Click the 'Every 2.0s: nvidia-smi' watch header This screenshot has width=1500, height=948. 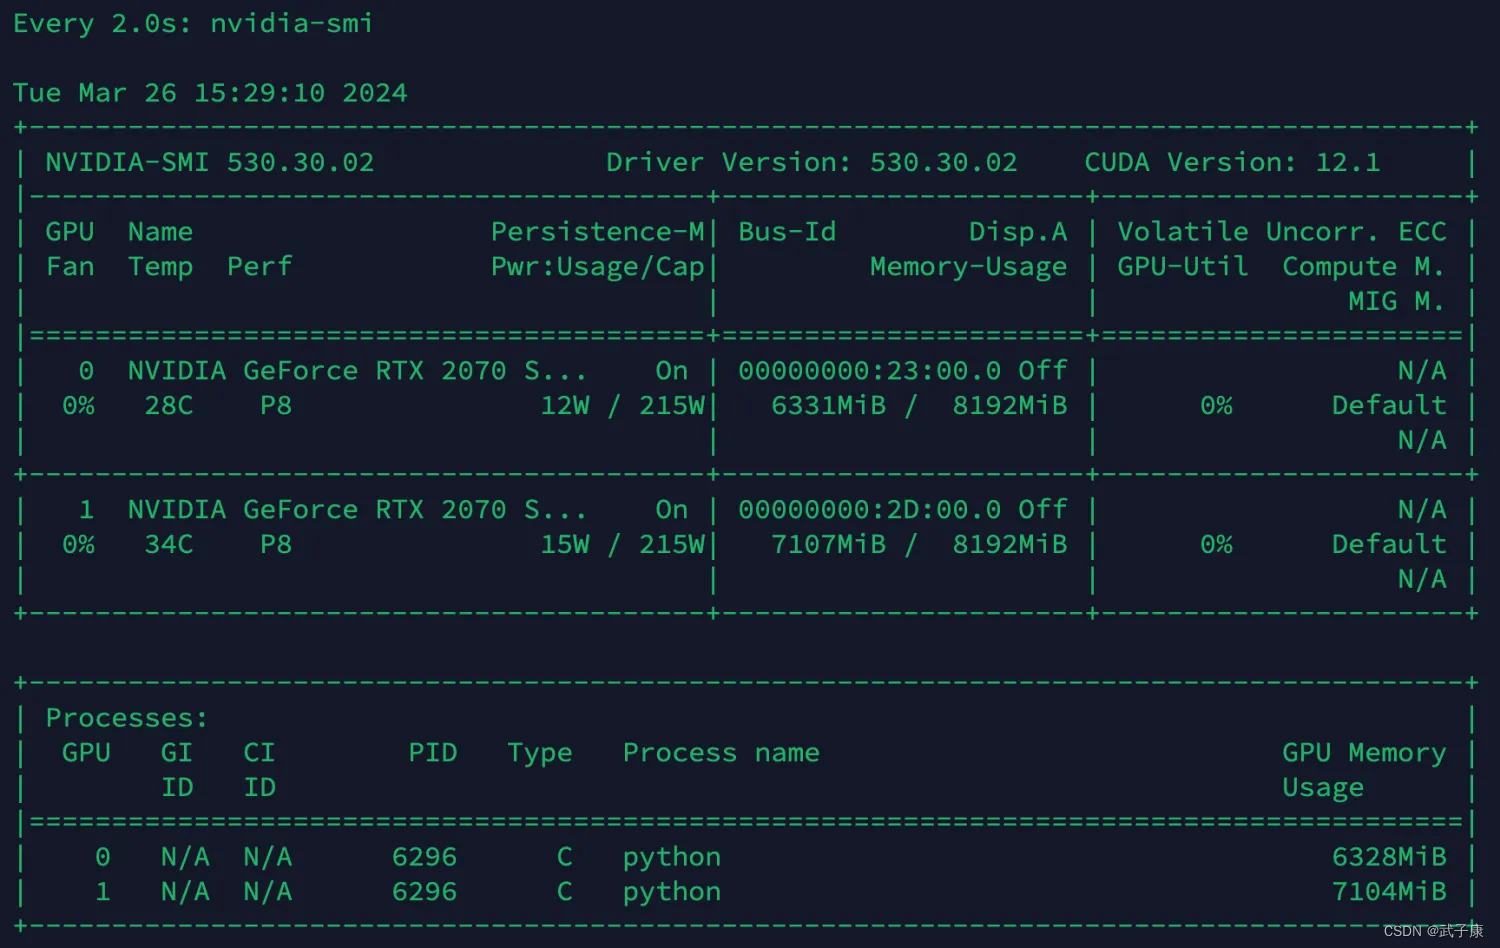193,23
